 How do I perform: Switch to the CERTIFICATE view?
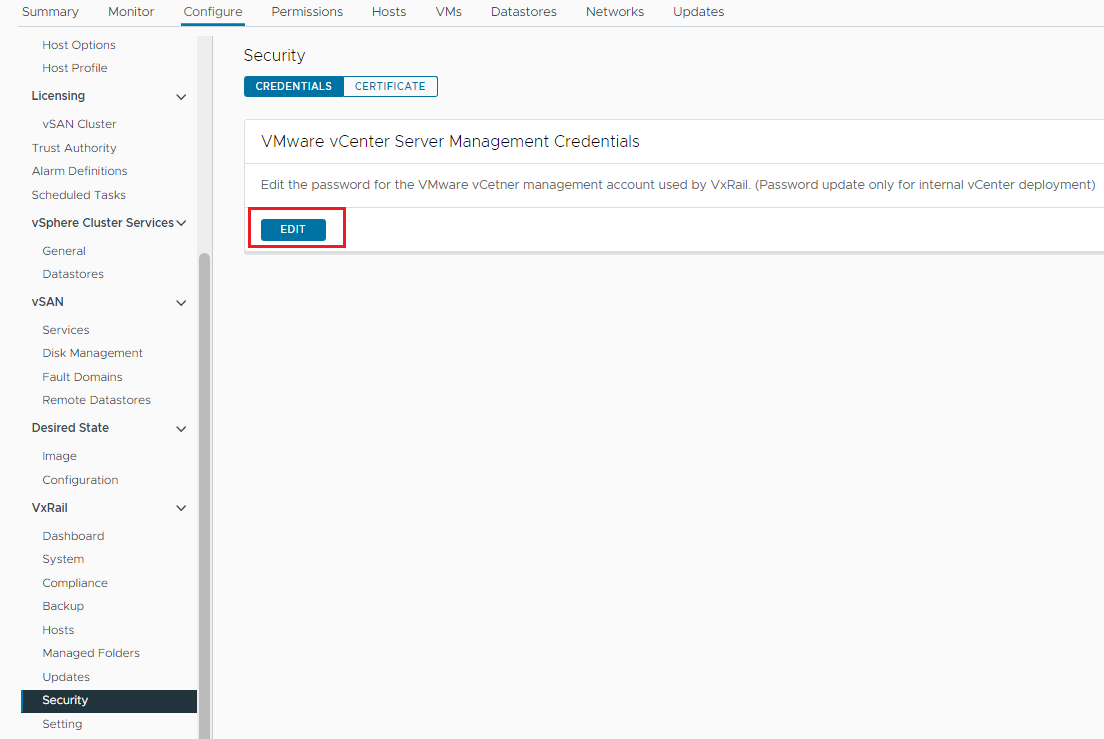[x=390, y=87]
